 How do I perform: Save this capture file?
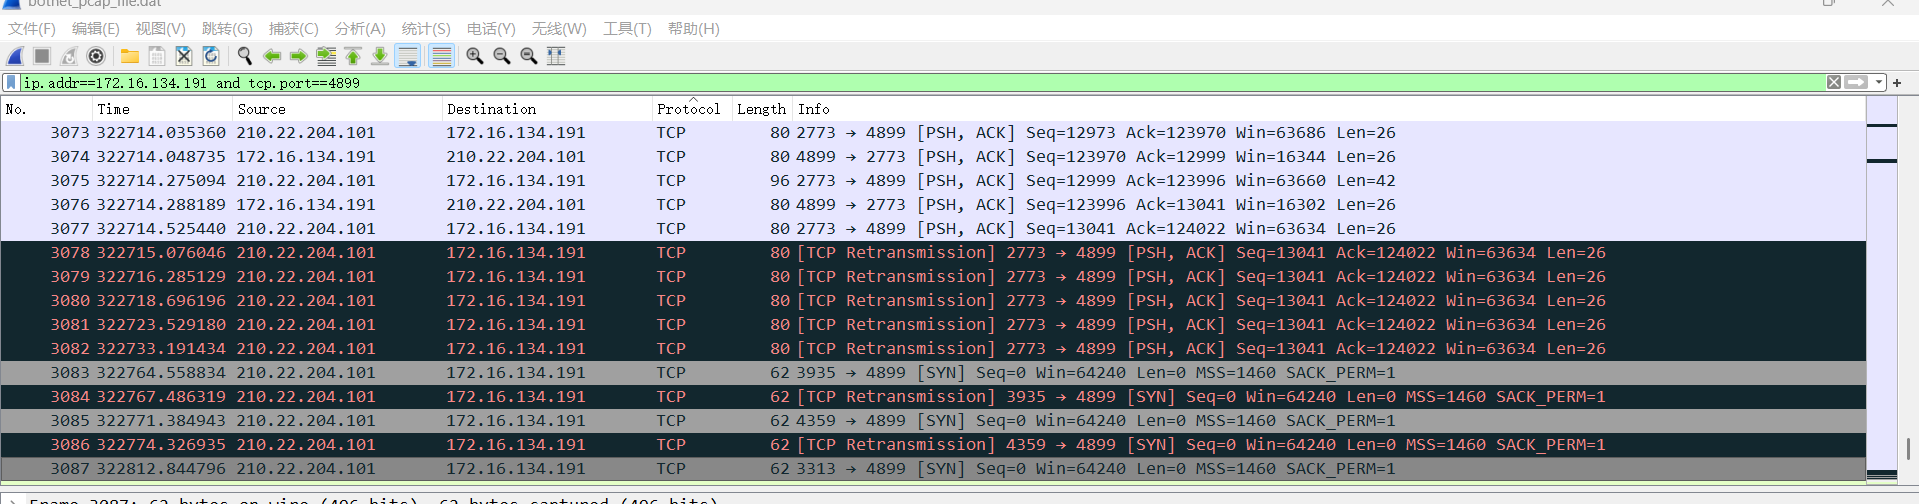(157, 56)
